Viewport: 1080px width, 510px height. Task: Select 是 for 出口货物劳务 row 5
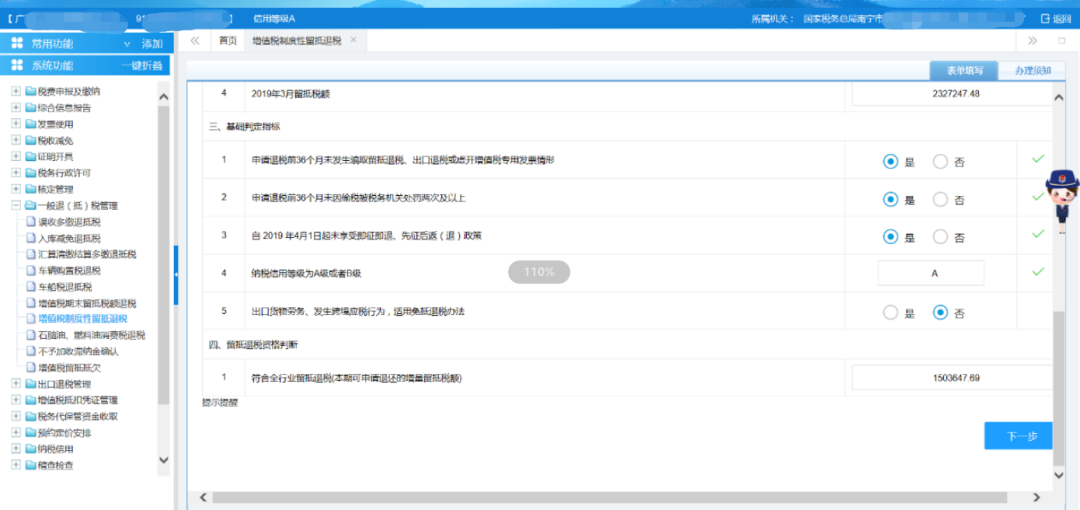[x=891, y=312]
